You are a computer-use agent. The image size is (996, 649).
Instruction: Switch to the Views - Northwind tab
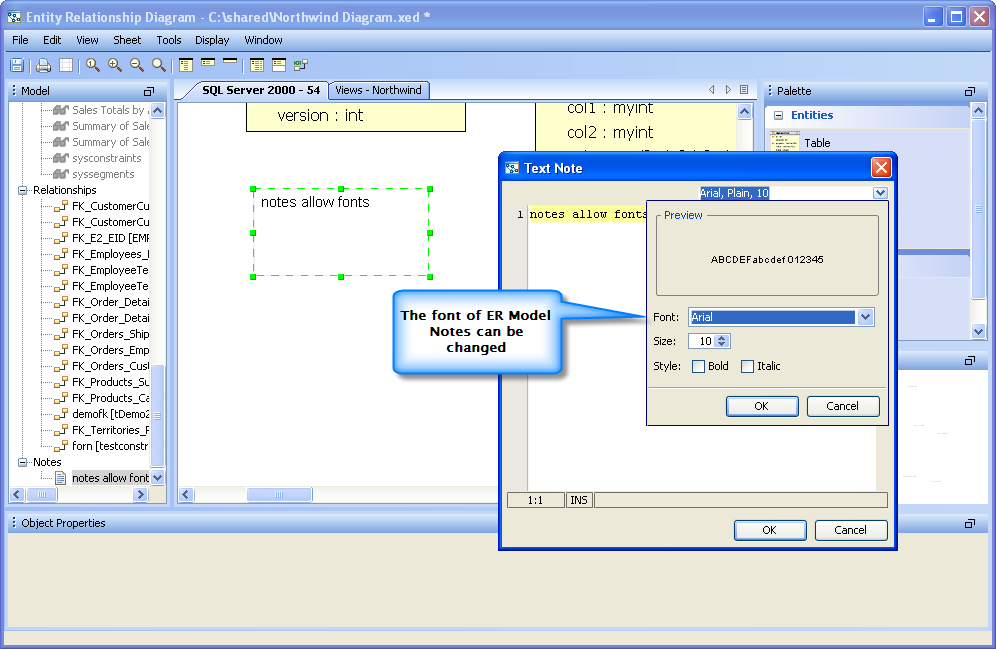click(x=379, y=90)
